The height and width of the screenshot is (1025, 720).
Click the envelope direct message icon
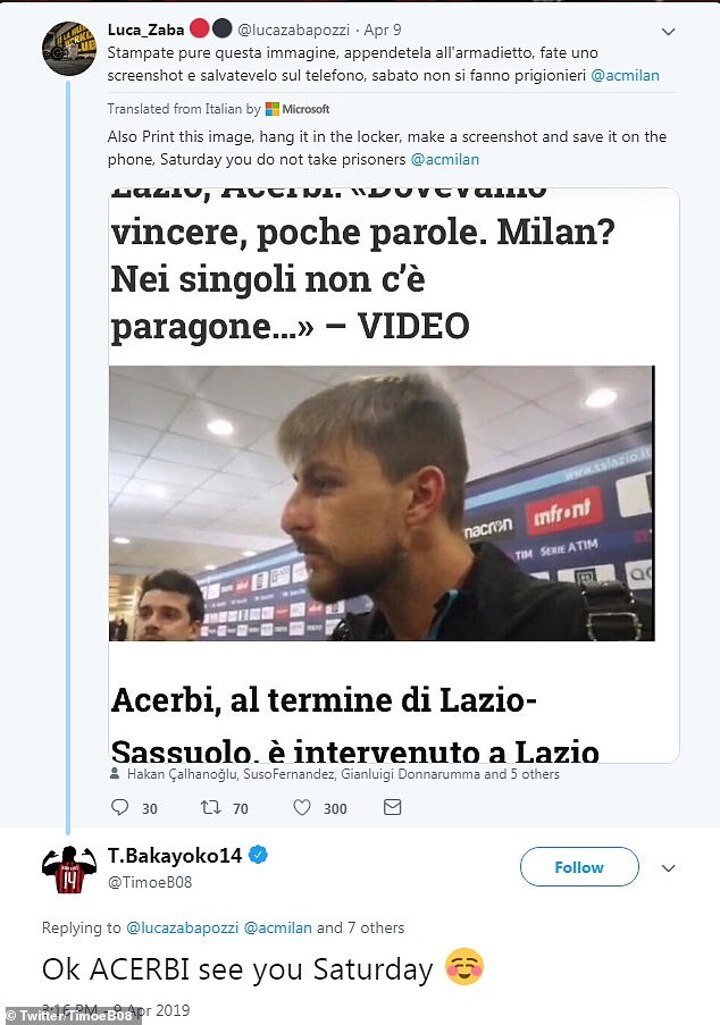click(x=392, y=807)
